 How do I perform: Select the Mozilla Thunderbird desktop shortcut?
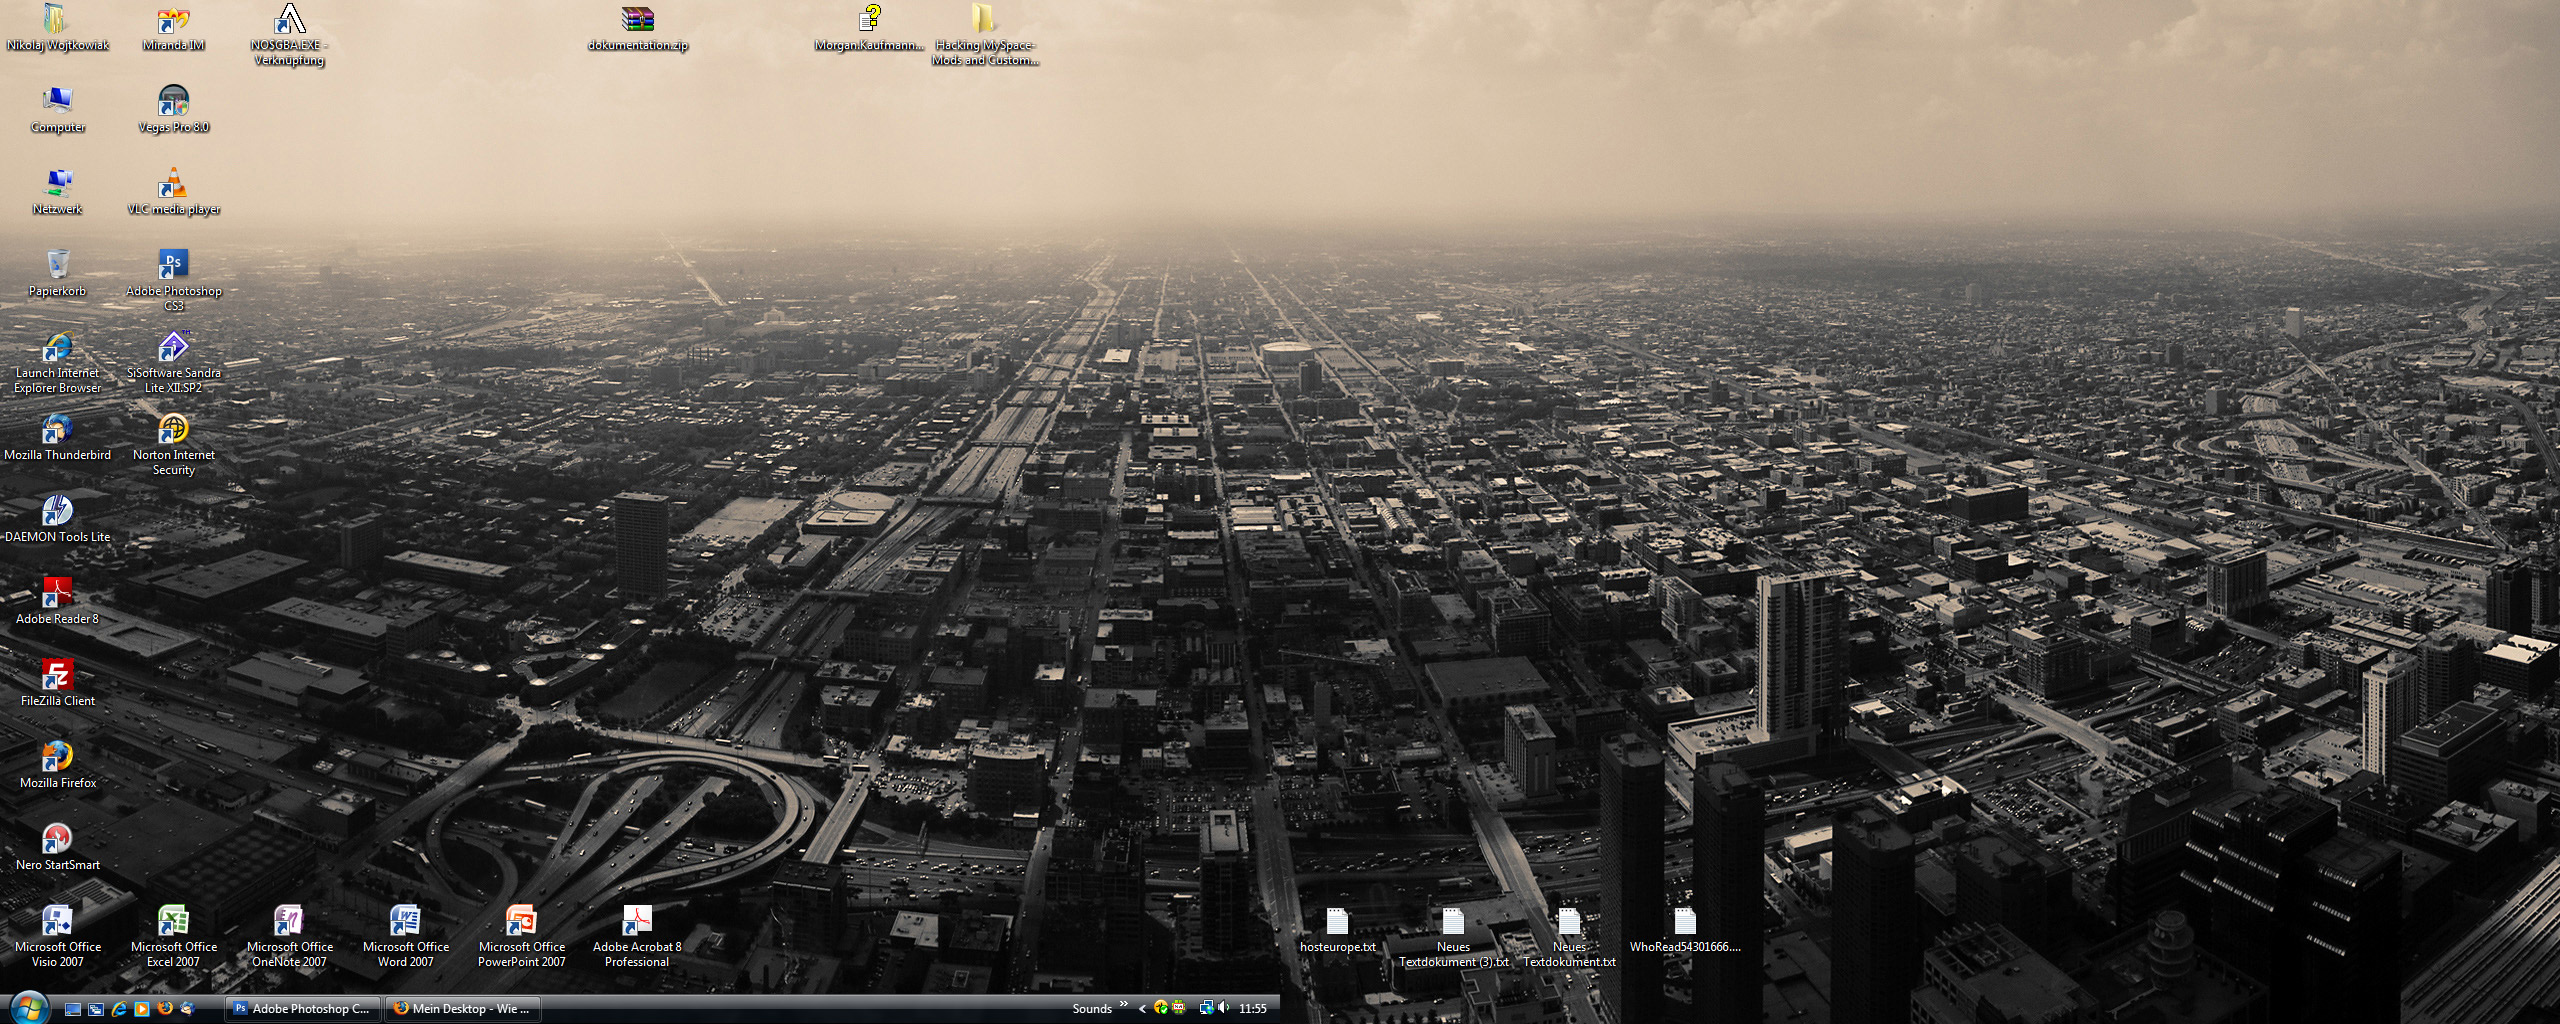(x=57, y=430)
